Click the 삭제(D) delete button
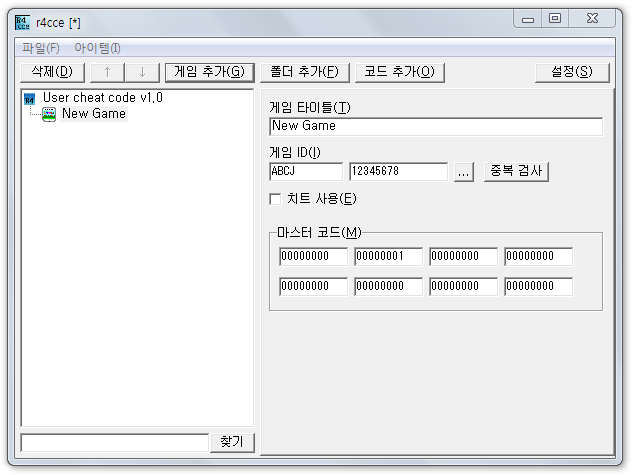 pos(52,72)
